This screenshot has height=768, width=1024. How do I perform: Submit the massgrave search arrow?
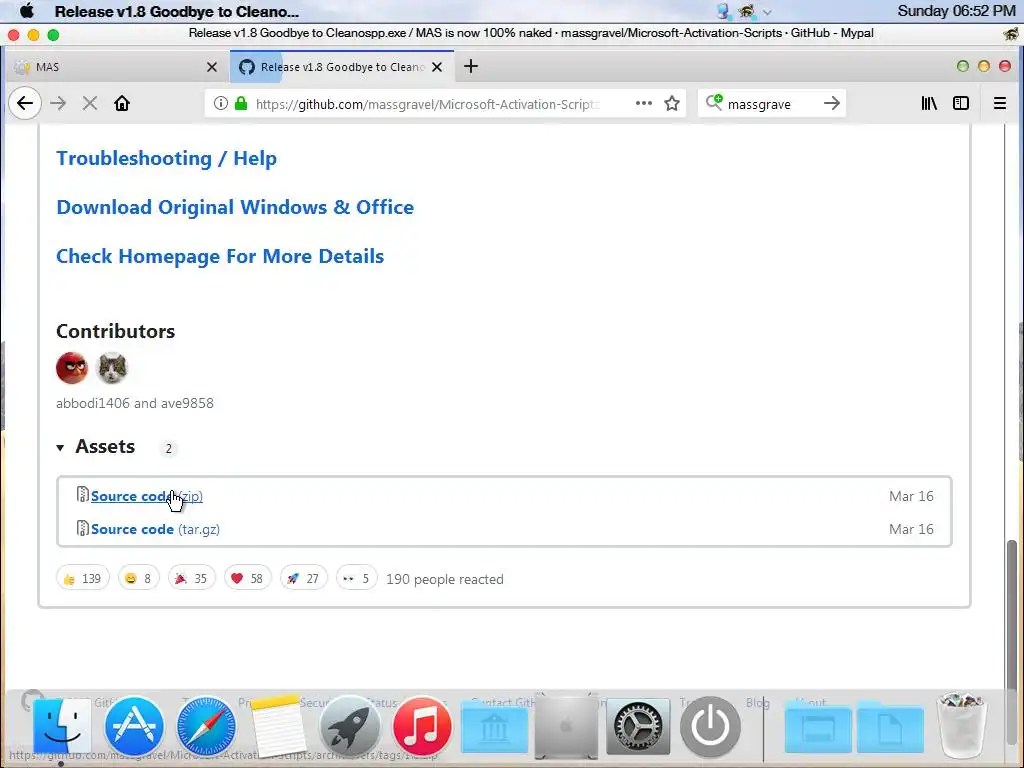click(x=831, y=103)
